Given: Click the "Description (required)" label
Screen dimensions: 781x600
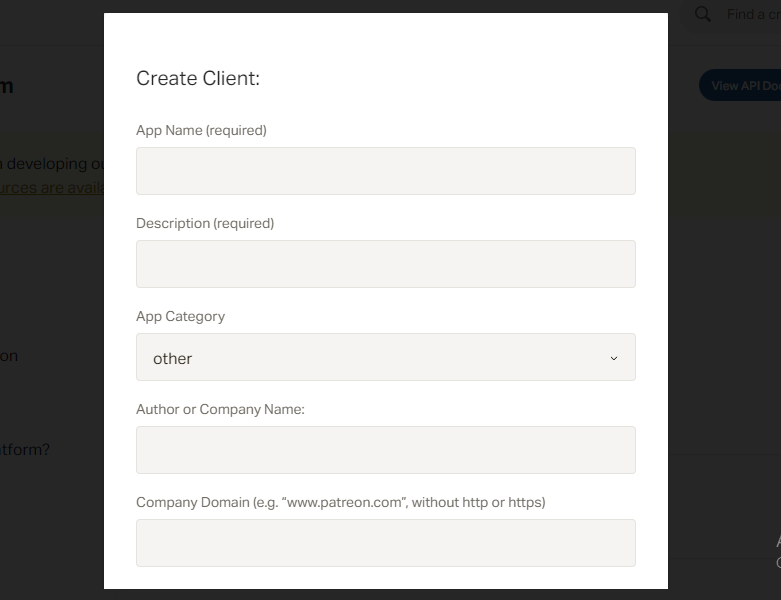Looking at the screenshot, I should point(205,223).
